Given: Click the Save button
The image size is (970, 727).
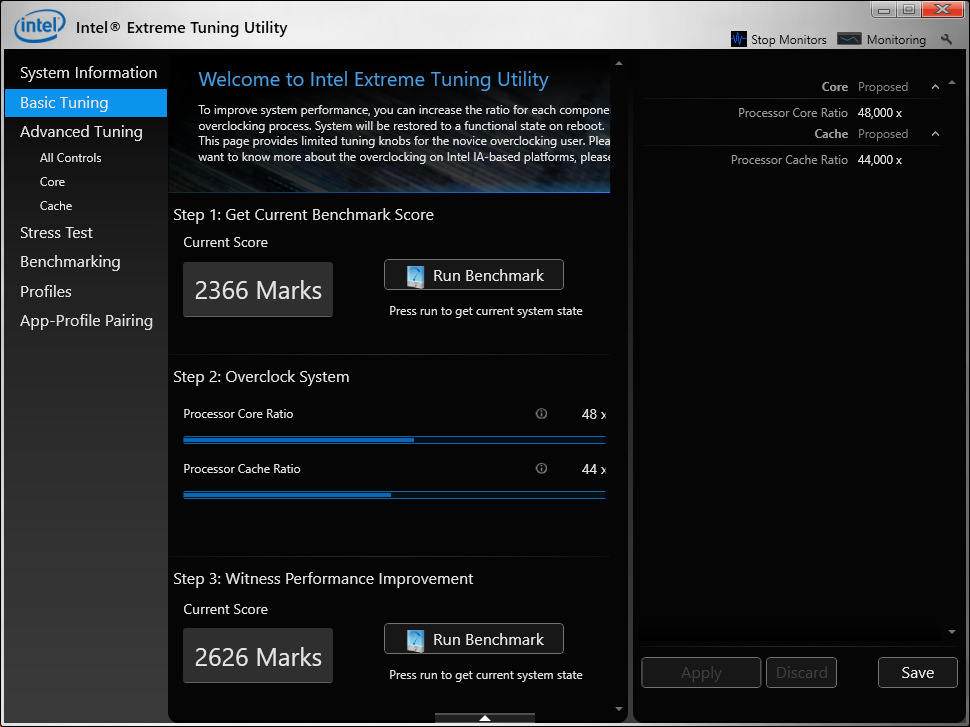Looking at the screenshot, I should pos(917,673).
